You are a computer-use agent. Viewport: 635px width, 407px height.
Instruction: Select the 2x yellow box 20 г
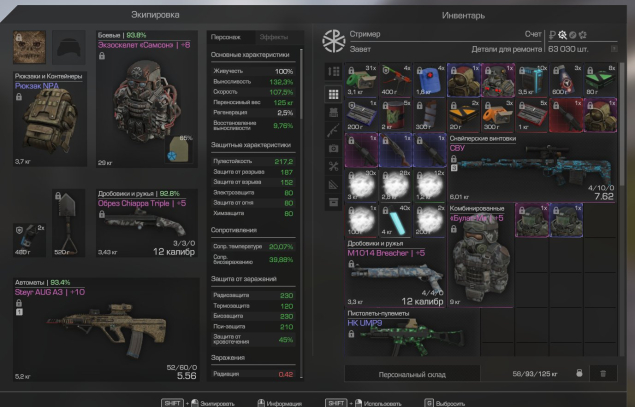pos(464,115)
